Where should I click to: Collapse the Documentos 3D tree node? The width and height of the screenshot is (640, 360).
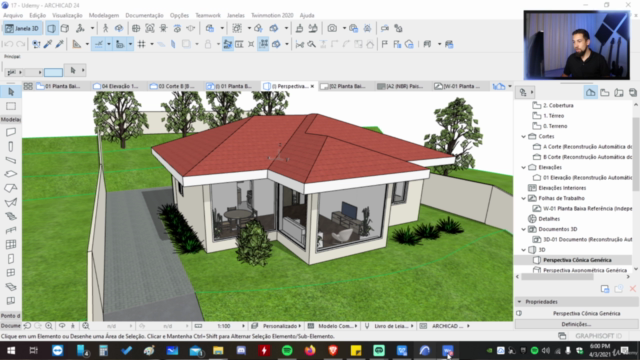523,229
